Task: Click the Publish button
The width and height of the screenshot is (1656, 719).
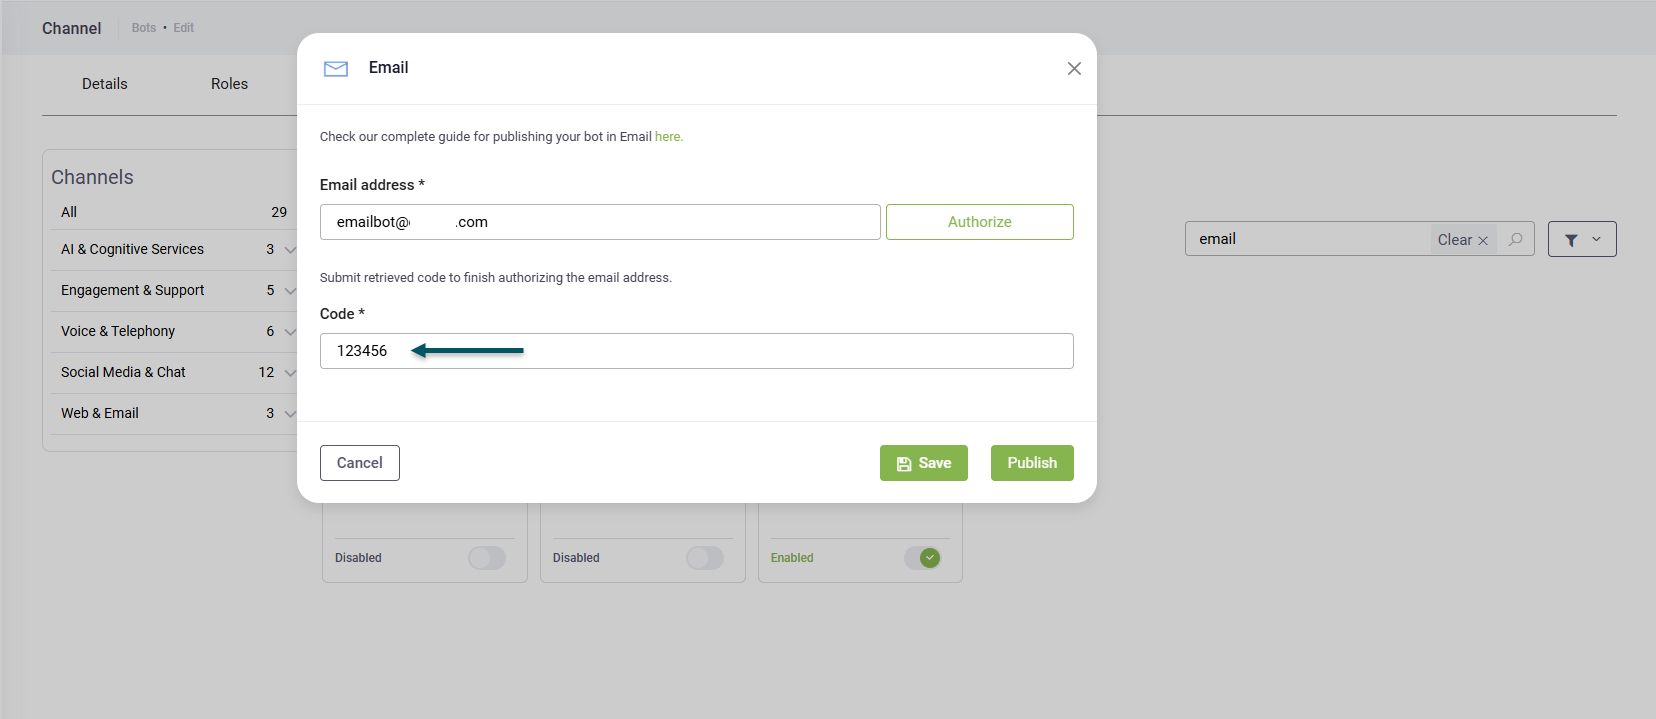Action: [x=1032, y=463]
